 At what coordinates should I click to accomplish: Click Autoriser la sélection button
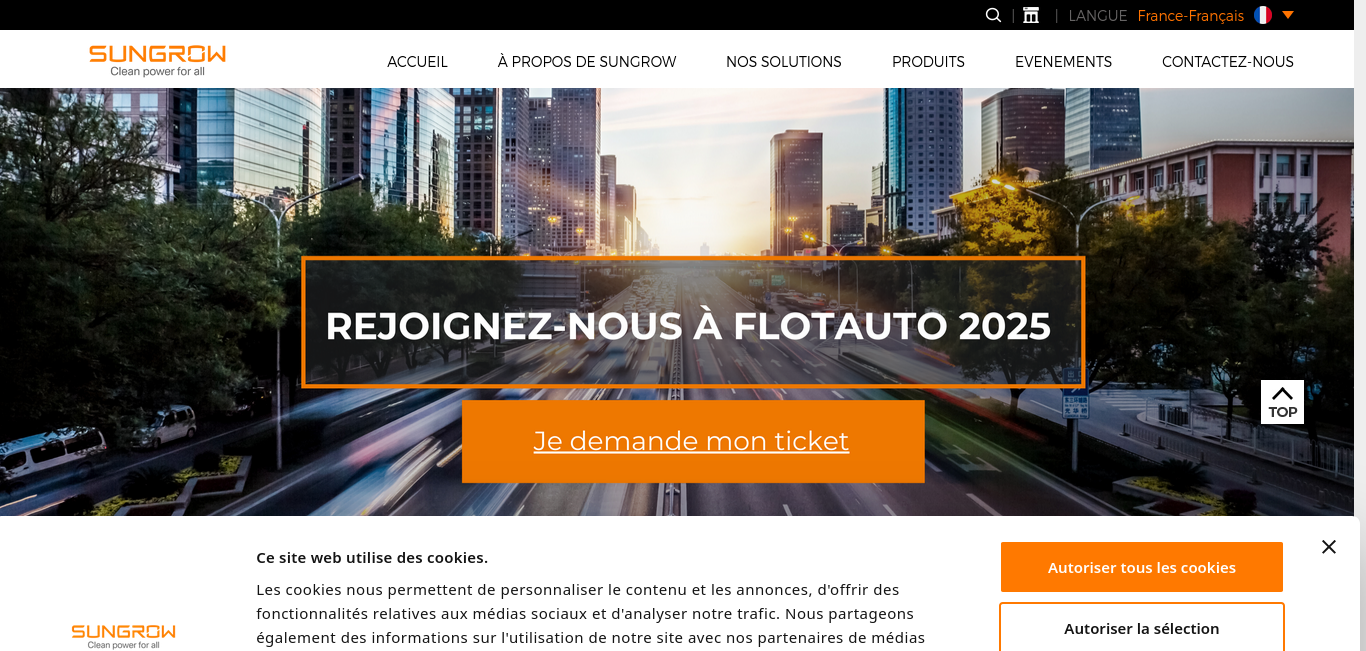(x=1142, y=628)
